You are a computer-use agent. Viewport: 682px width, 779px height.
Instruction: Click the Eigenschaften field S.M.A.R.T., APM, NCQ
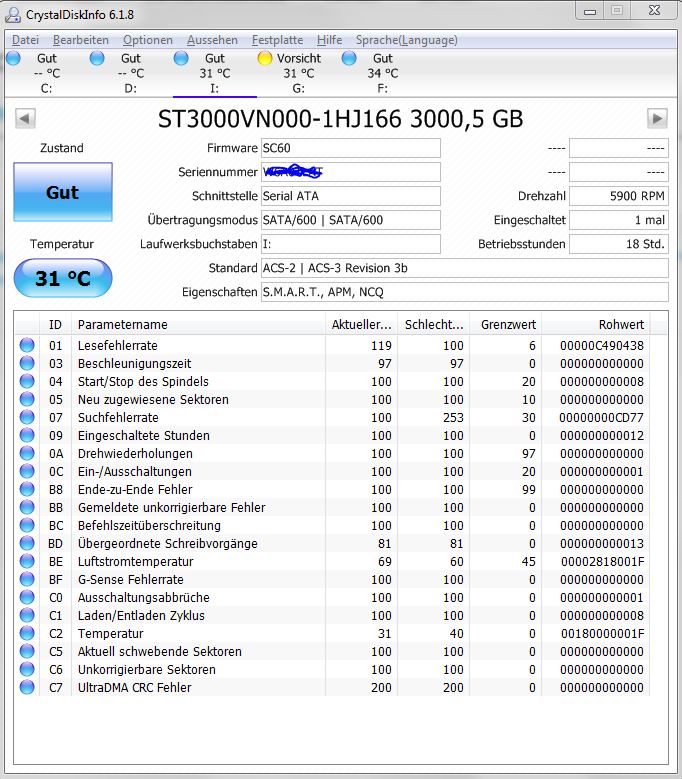464,292
